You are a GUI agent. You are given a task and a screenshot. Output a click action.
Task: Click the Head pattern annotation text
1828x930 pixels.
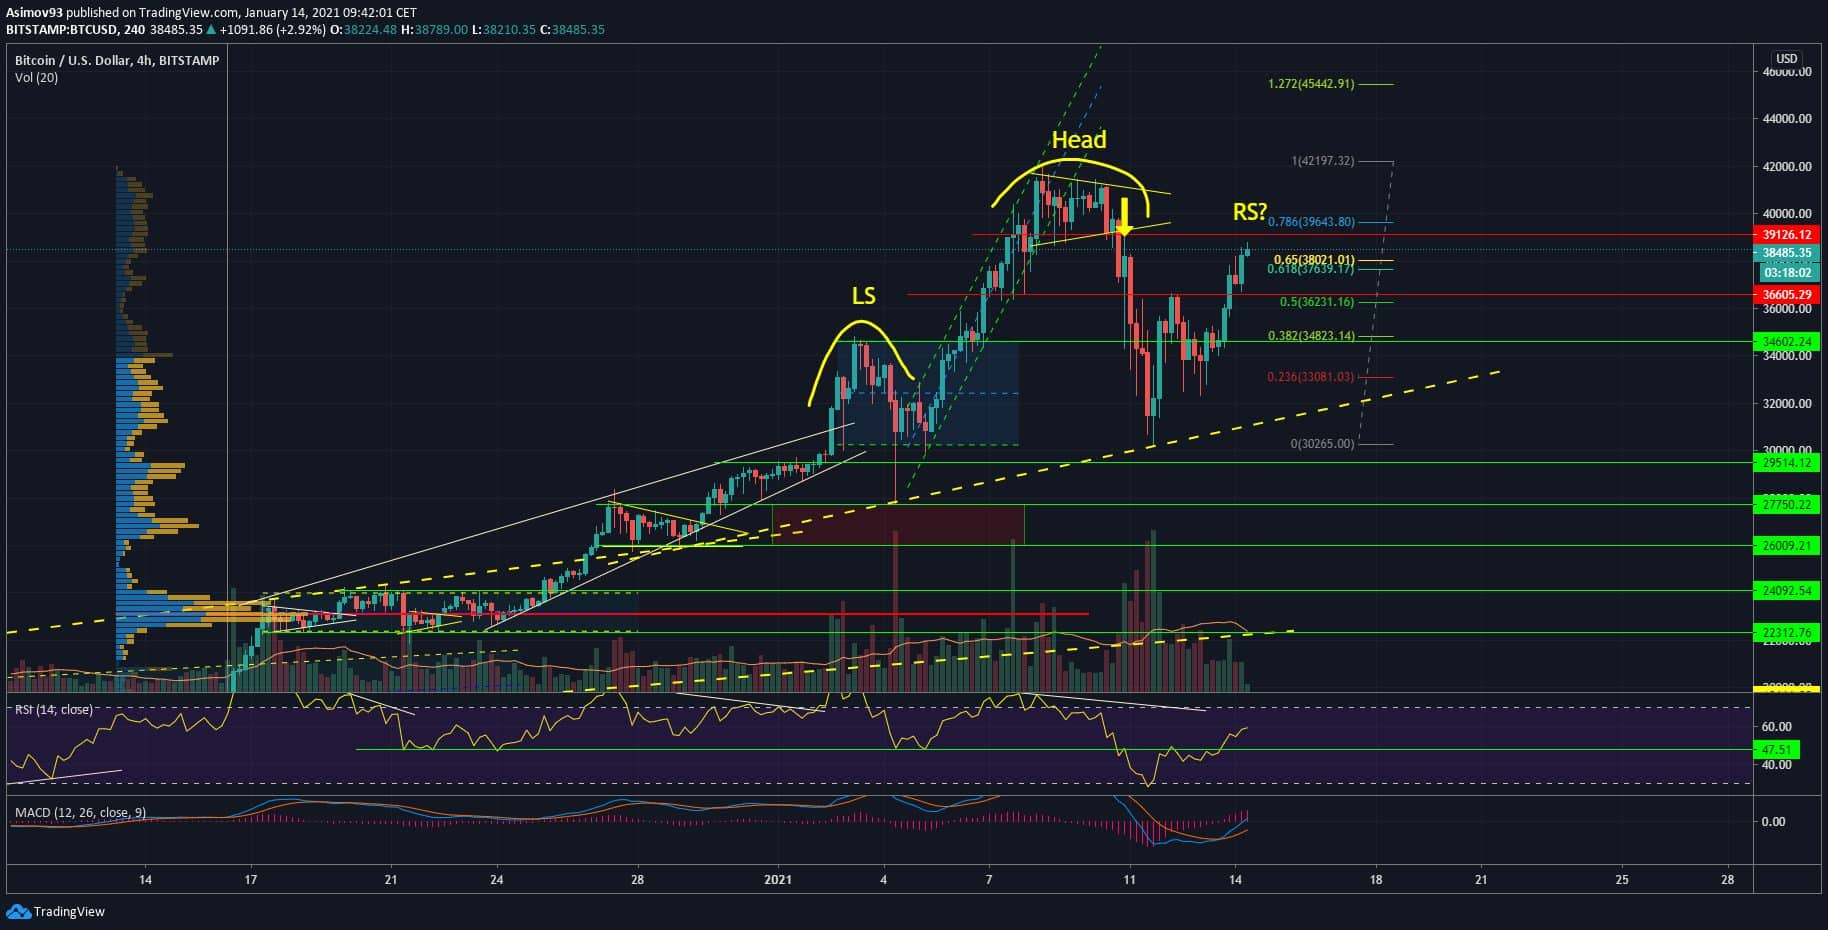click(x=1079, y=140)
